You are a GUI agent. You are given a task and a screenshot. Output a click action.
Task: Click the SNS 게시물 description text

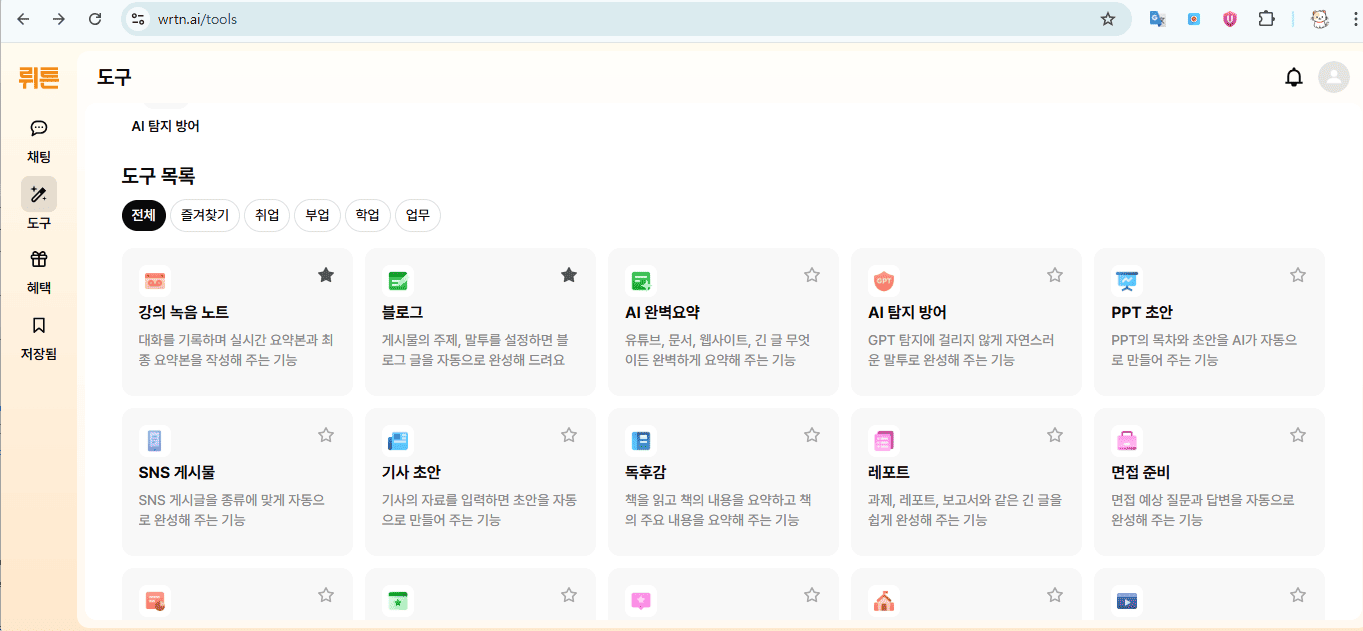pyautogui.click(x=231, y=510)
